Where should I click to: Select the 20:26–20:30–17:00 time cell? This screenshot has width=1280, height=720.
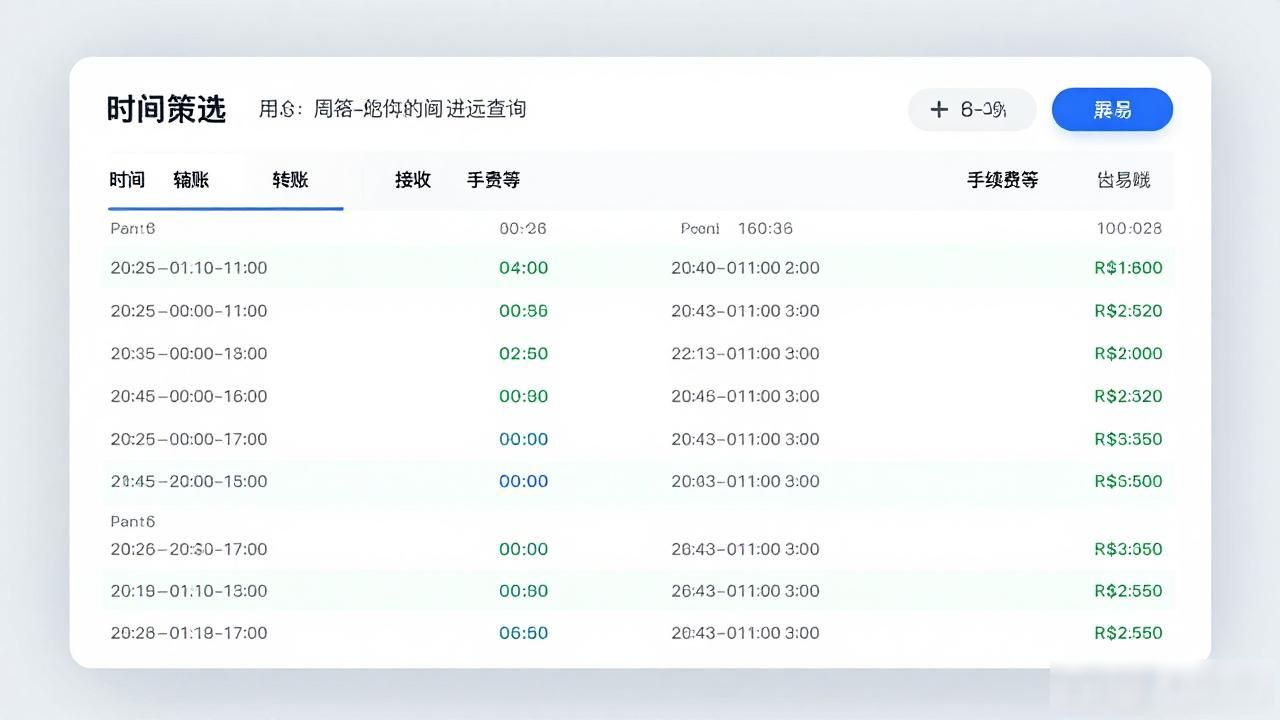[189, 549]
